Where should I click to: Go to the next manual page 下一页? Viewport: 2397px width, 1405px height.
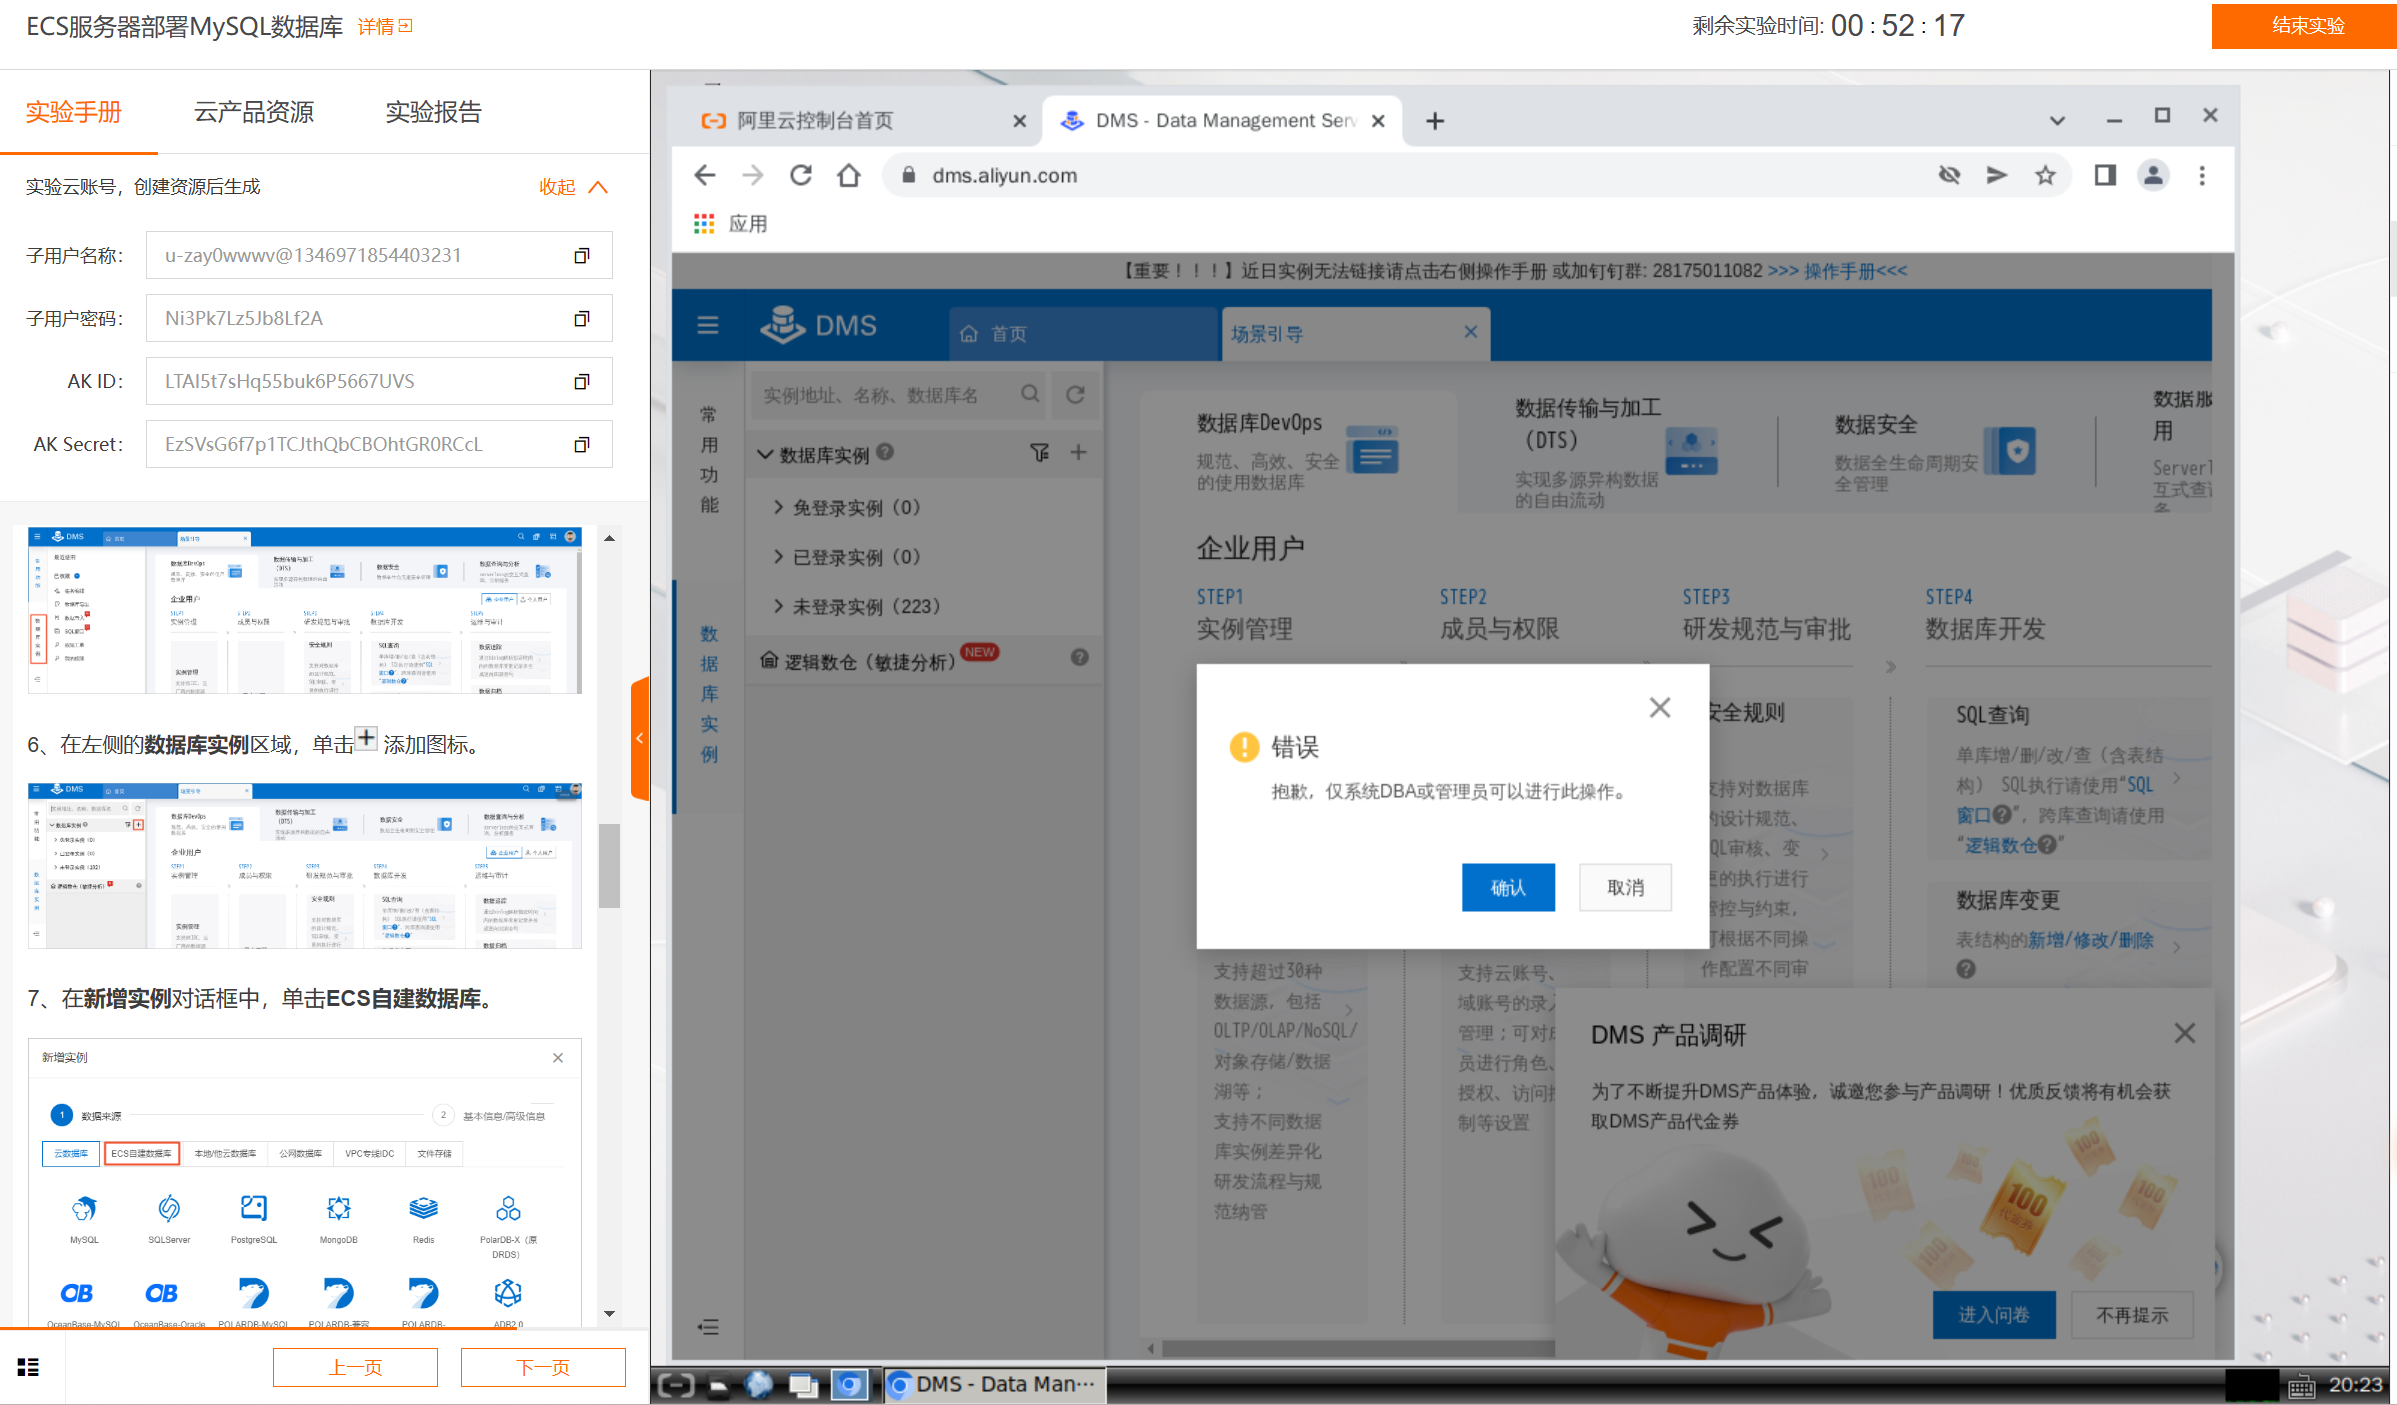coord(543,1367)
